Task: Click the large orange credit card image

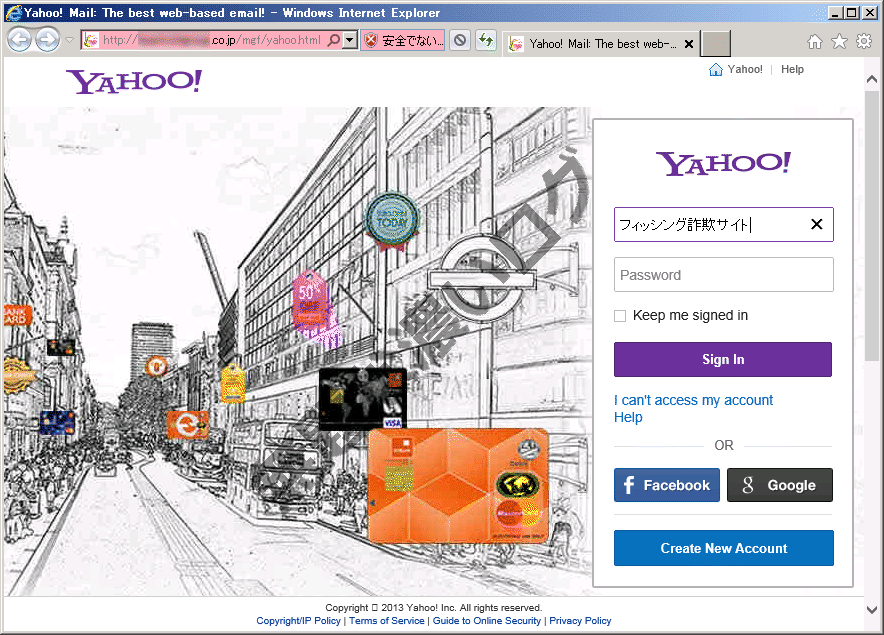Action: tap(458, 486)
